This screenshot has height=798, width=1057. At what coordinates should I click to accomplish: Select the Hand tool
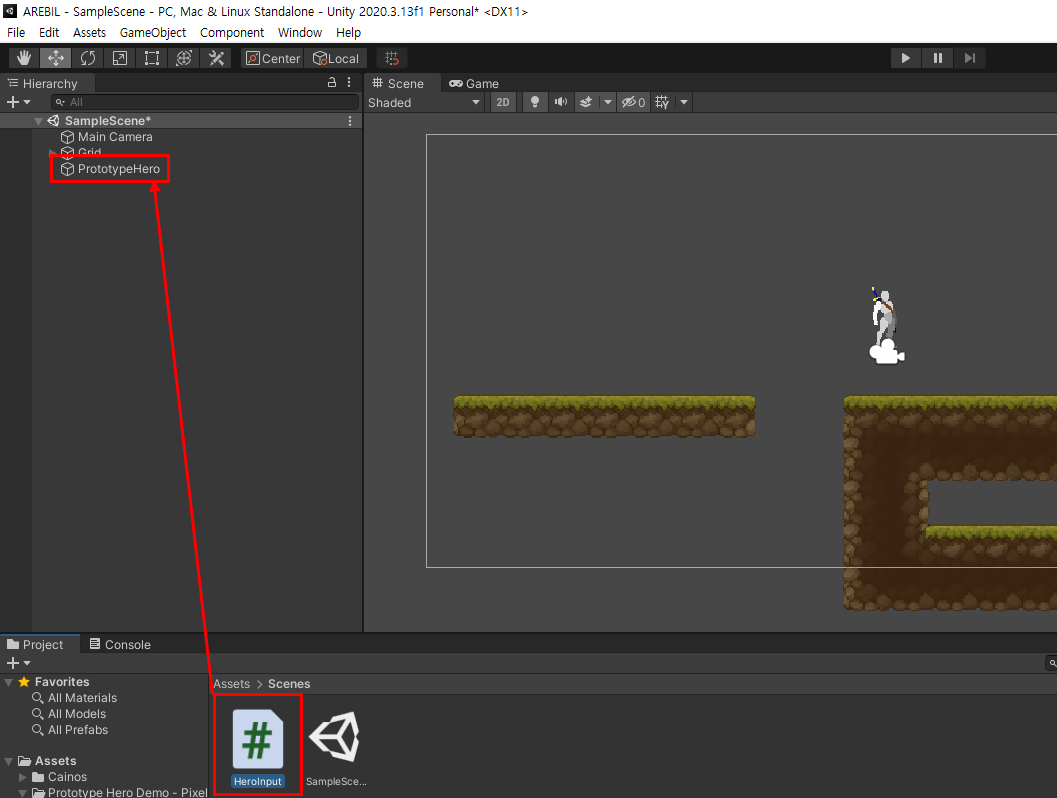24,58
